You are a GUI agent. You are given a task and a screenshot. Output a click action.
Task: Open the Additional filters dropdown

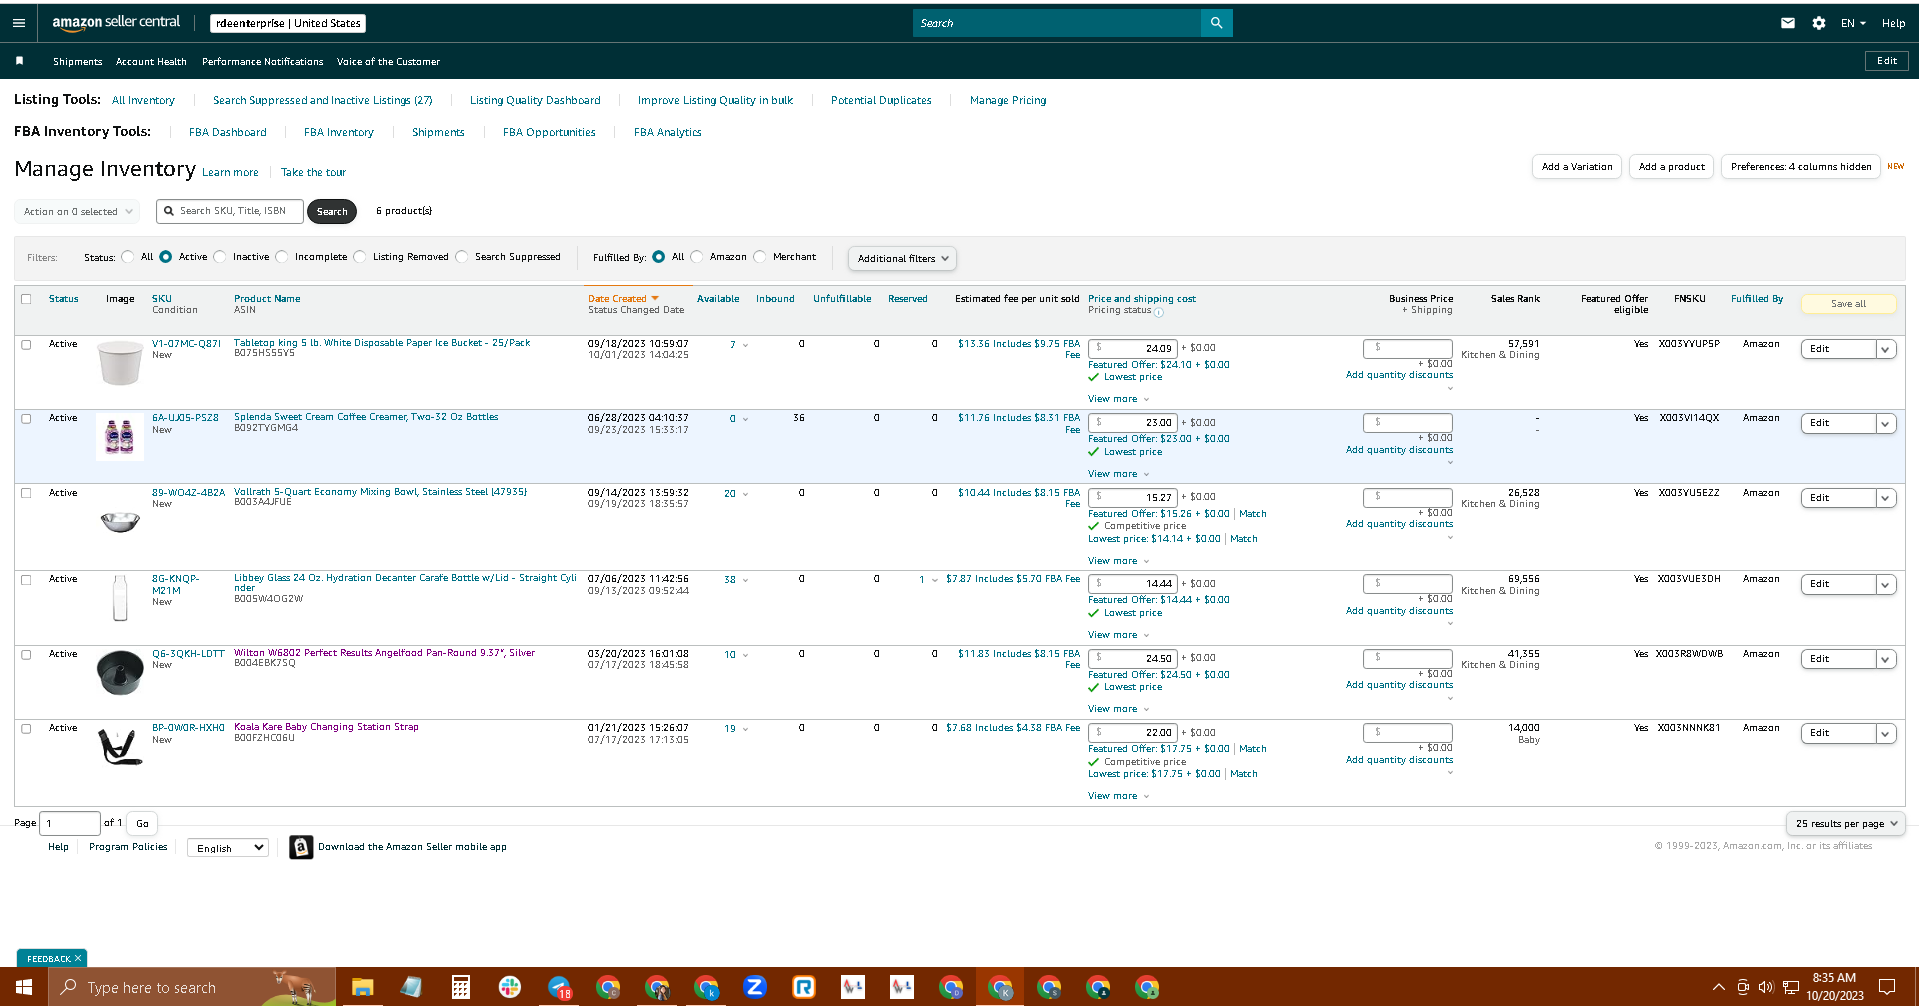click(902, 258)
